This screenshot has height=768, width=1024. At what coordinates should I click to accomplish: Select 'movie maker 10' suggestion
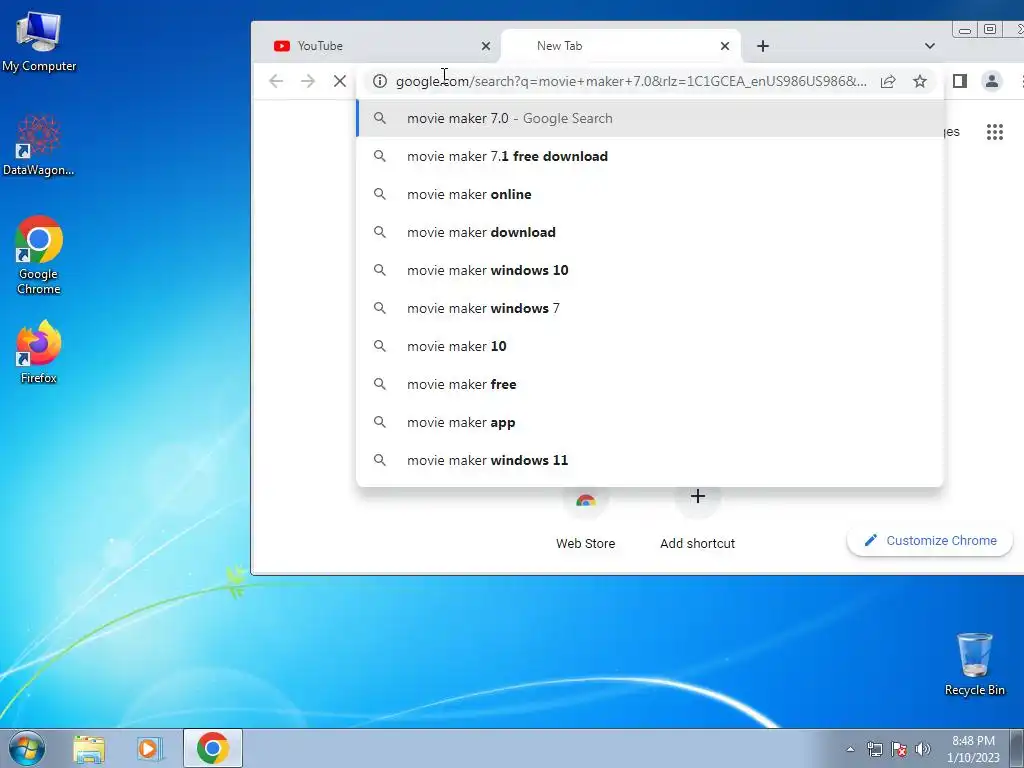pyautogui.click(x=650, y=345)
